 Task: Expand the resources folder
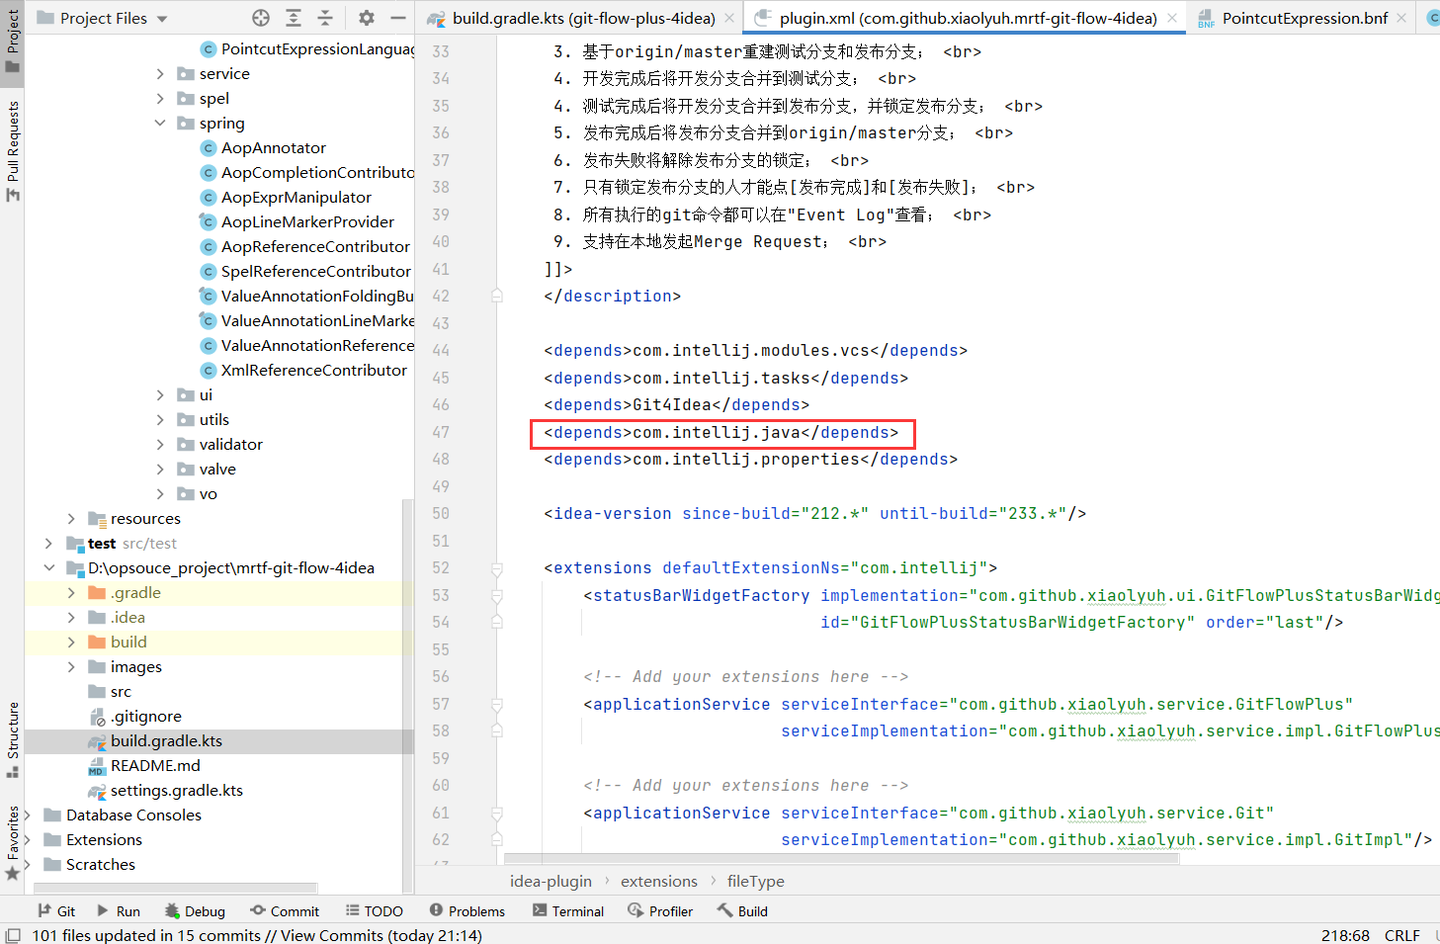[70, 518]
